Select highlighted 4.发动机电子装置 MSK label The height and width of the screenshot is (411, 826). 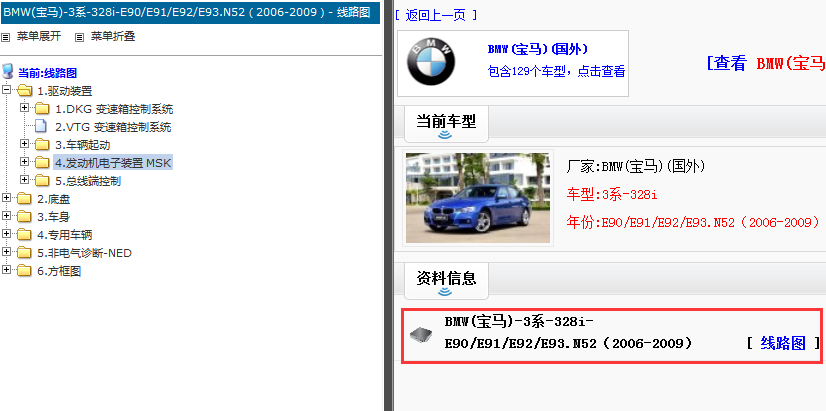point(113,163)
